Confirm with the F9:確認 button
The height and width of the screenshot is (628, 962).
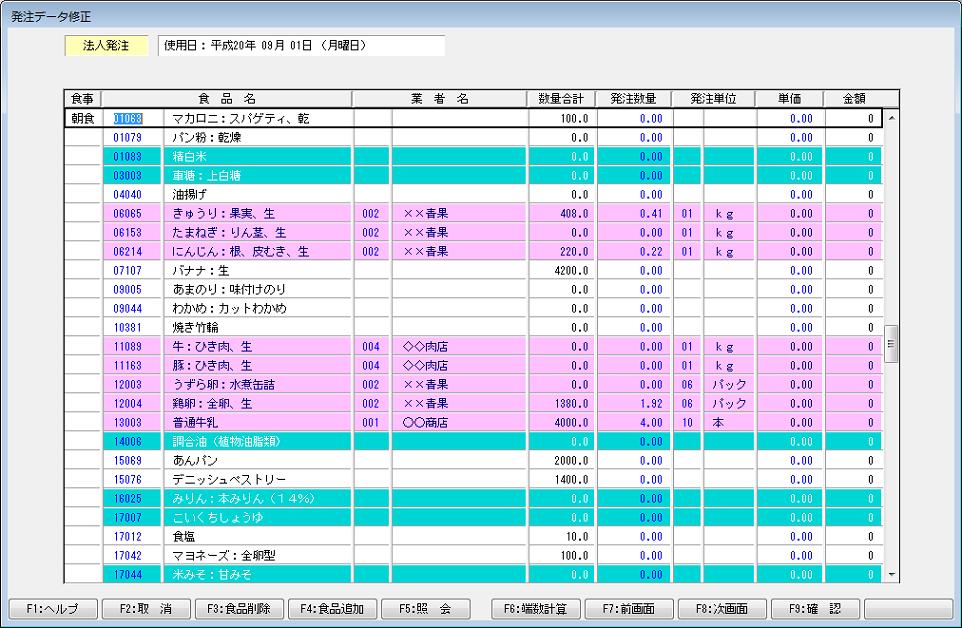pyautogui.click(x=815, y=608)
